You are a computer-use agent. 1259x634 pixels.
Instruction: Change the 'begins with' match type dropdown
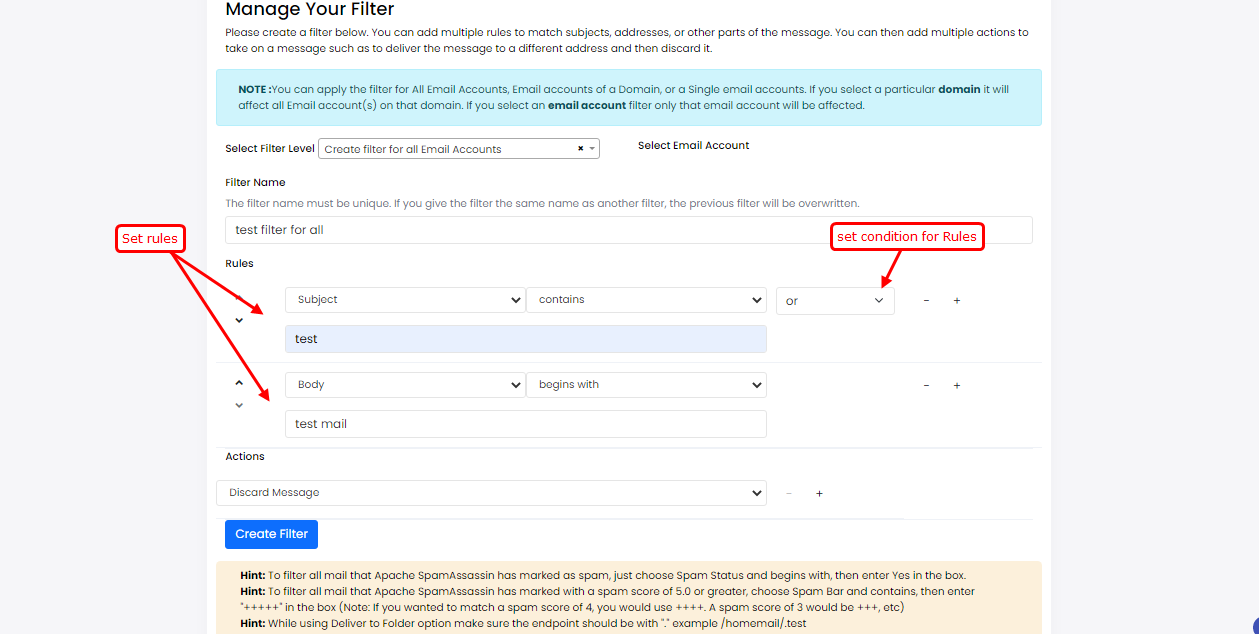pyautogui.click(x=646, y=385)
